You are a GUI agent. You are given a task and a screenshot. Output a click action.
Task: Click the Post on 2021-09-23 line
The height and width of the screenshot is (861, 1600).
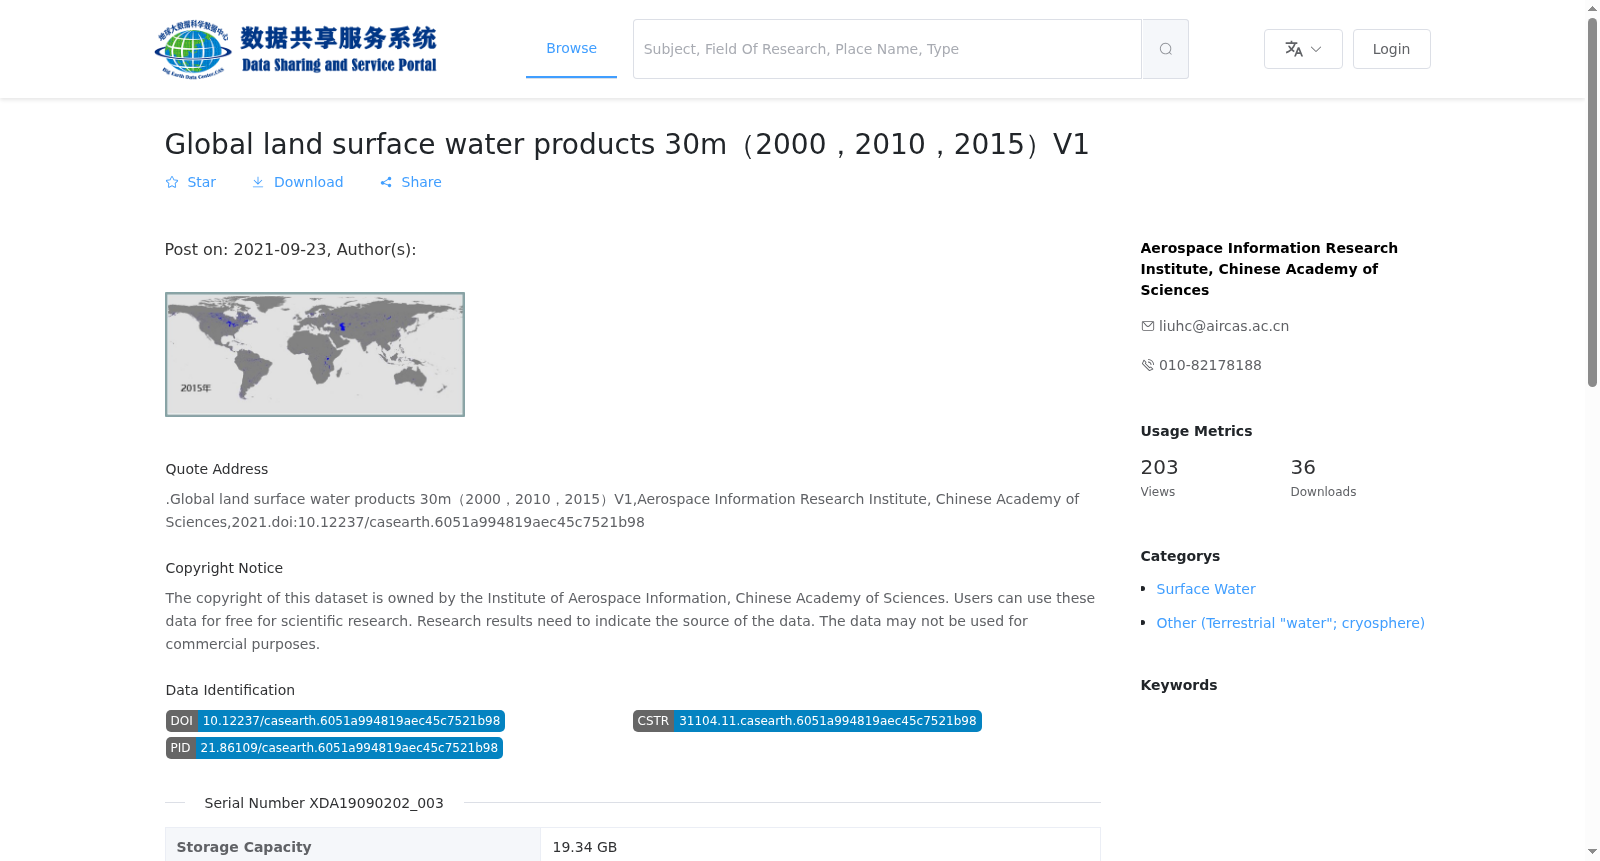(290, 249)
